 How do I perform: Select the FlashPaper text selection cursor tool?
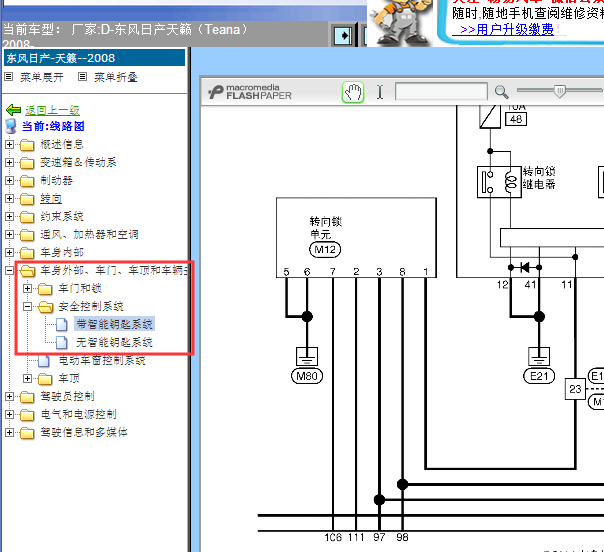tap(379, 92)
